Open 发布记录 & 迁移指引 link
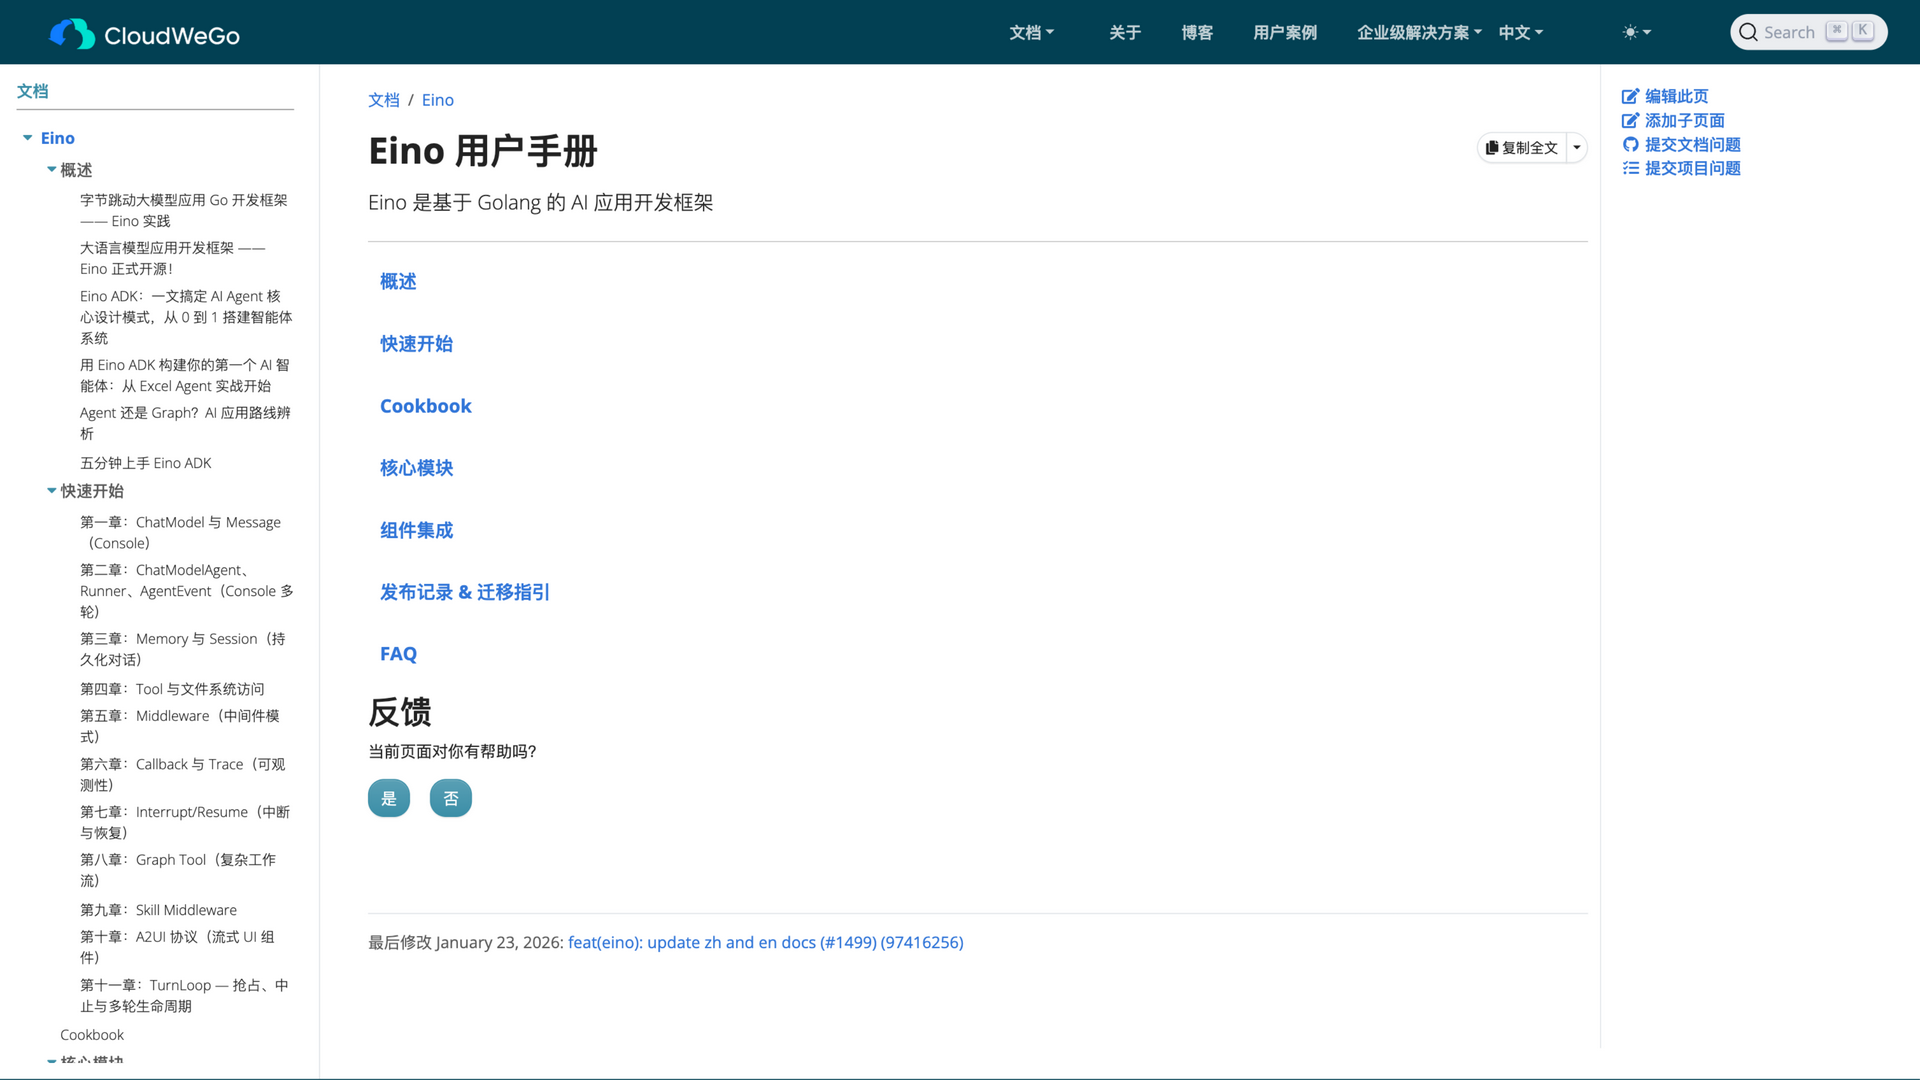Image resolution: width=1920 pixels, height=1080 pixels. (x=465, y=592)
